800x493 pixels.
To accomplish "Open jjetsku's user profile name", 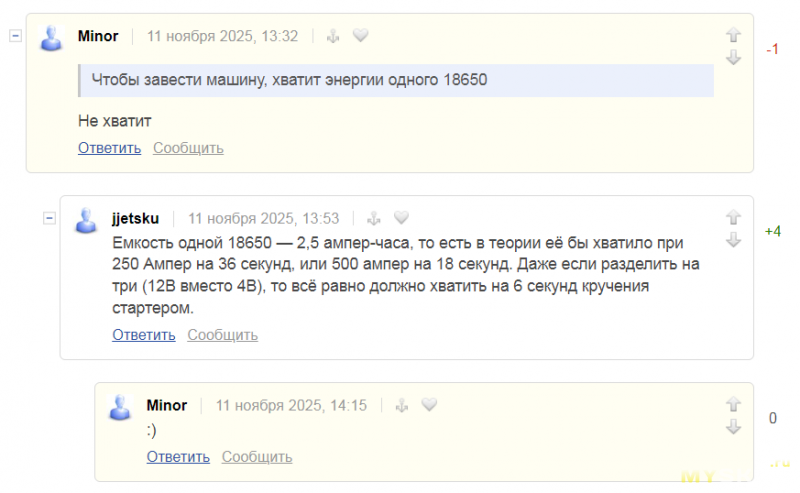I will (135, 218).
